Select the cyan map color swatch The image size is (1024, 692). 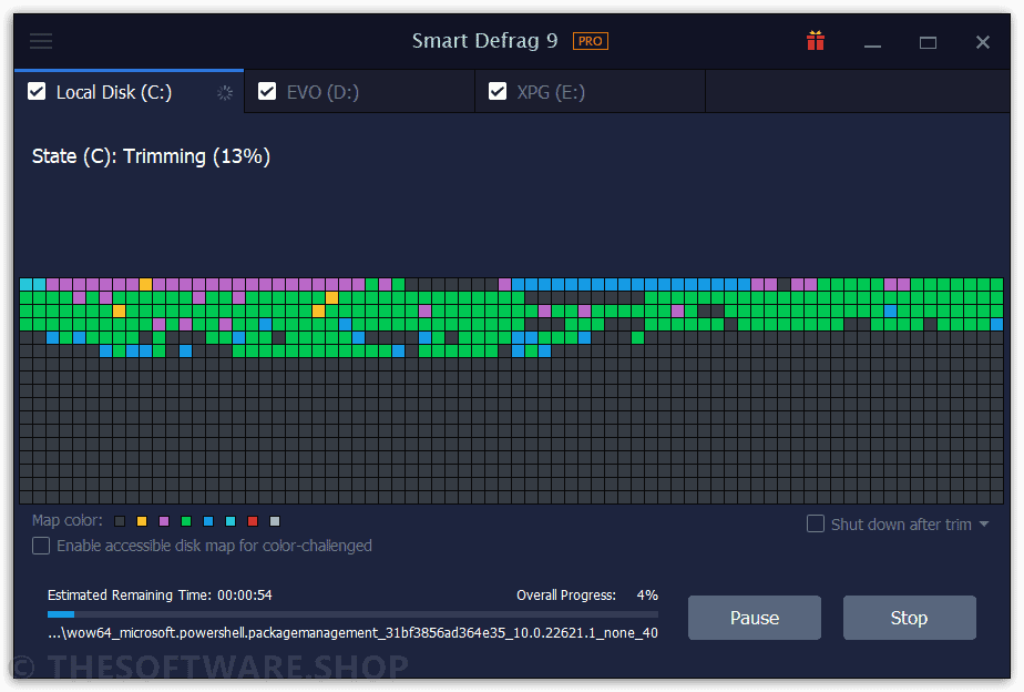point(231,521)
